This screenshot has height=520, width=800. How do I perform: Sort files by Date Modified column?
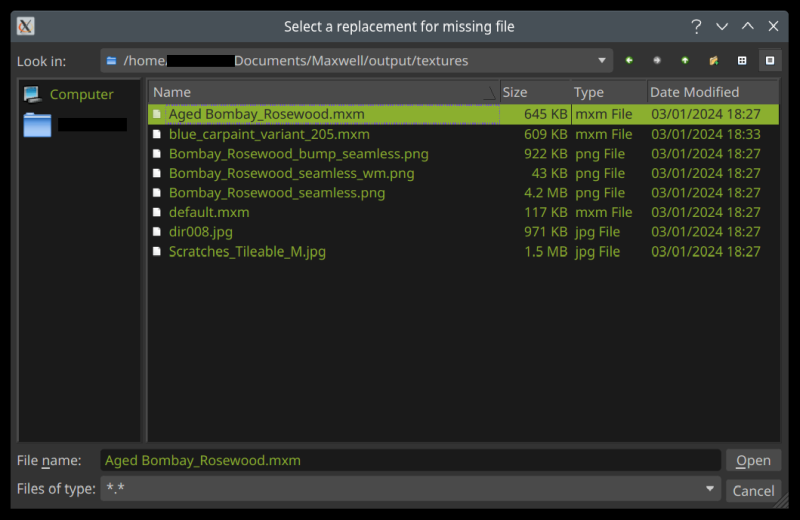(710, 92)
